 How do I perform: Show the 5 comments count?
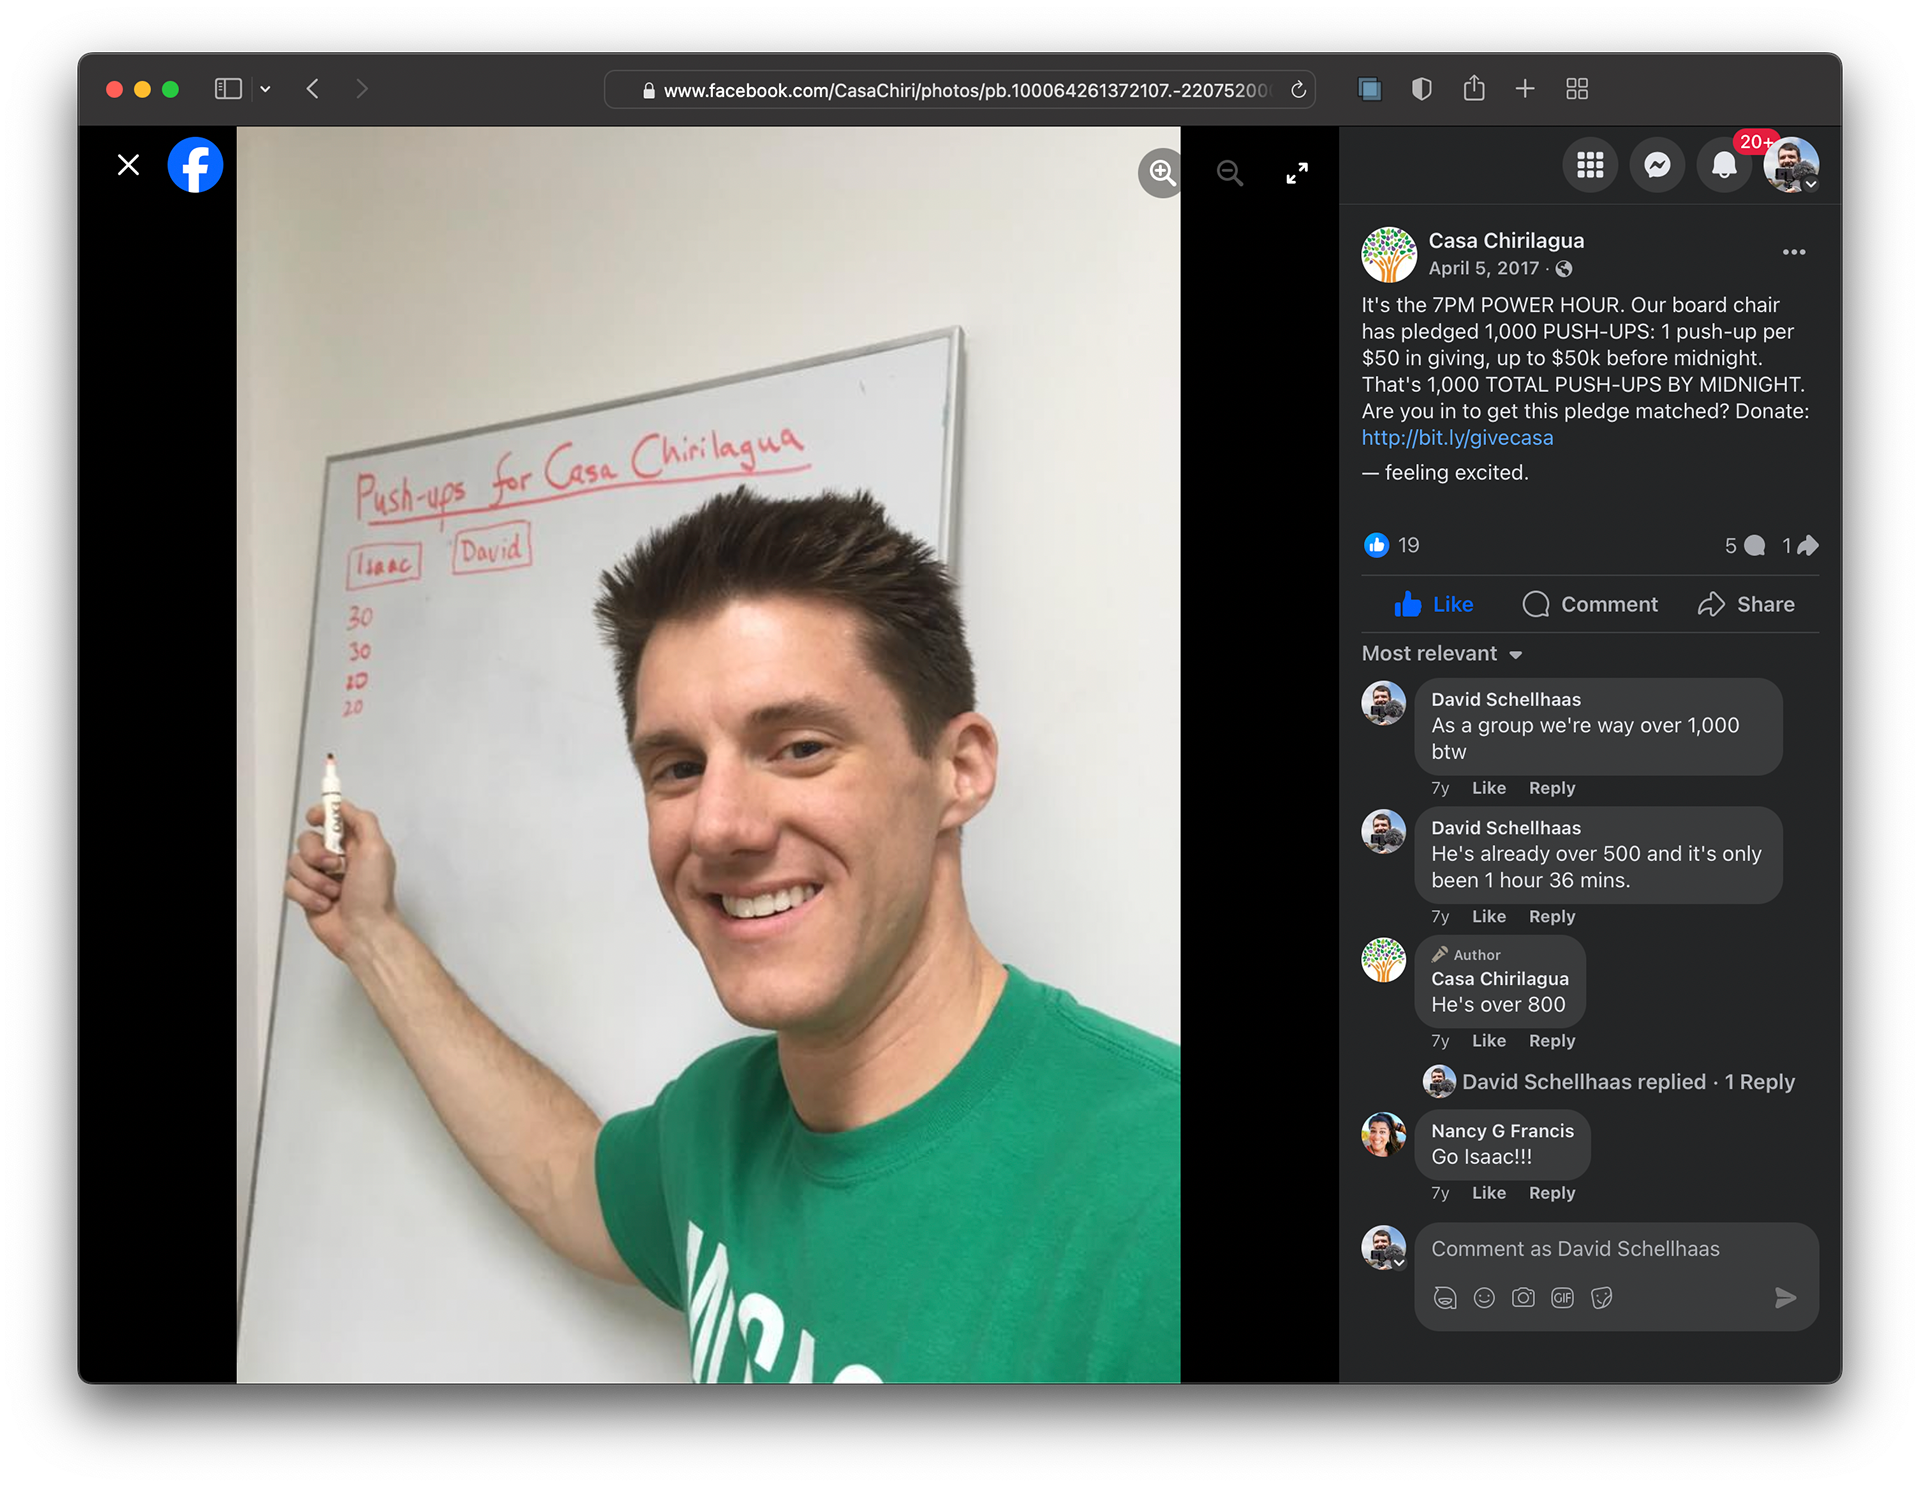1745,546
